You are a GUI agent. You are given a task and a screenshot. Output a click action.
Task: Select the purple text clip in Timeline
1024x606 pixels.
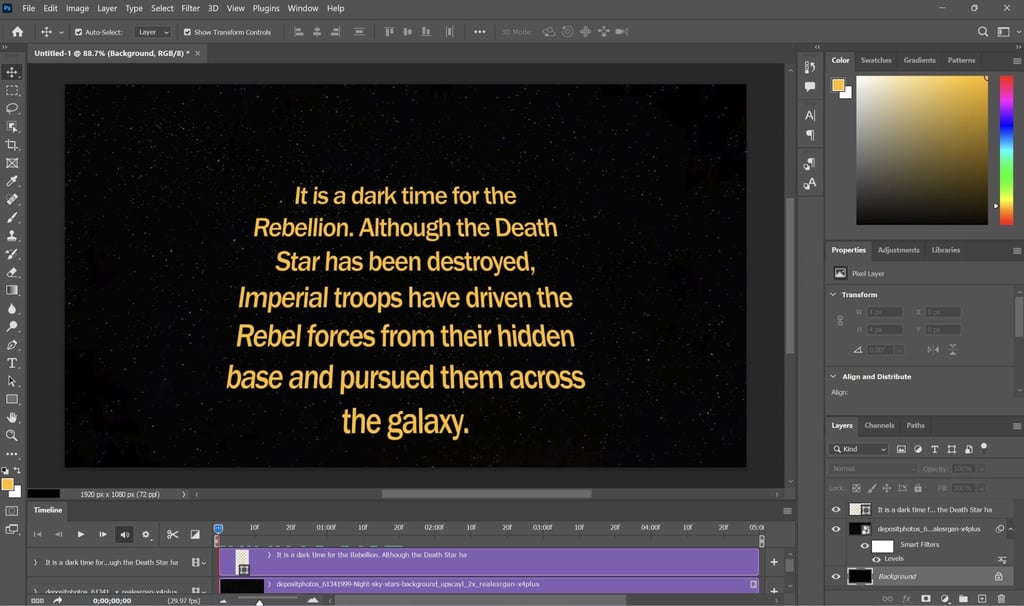(x=488, y=562)
